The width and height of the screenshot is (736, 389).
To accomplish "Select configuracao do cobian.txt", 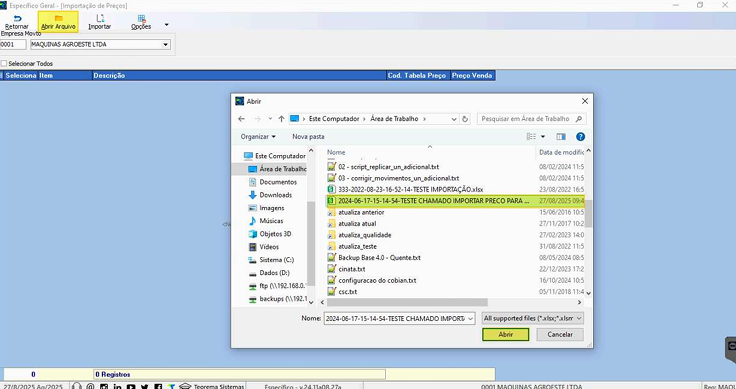I will (x=372, y=280).
